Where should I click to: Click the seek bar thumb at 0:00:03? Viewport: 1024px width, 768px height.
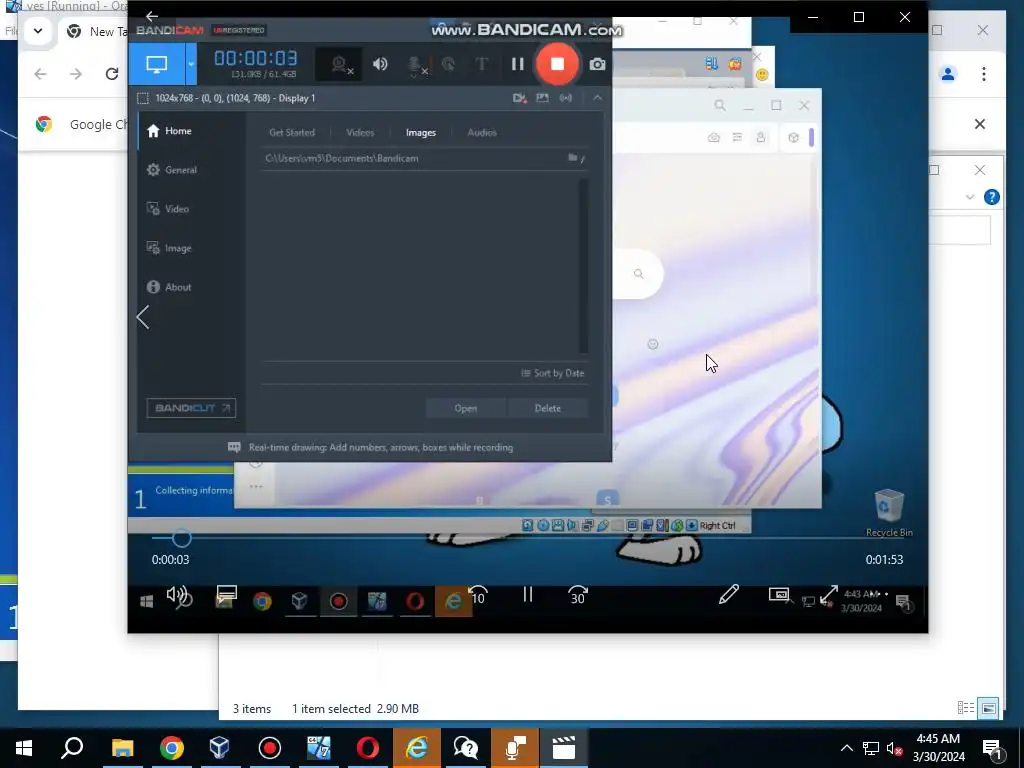[x=182, y=538]
